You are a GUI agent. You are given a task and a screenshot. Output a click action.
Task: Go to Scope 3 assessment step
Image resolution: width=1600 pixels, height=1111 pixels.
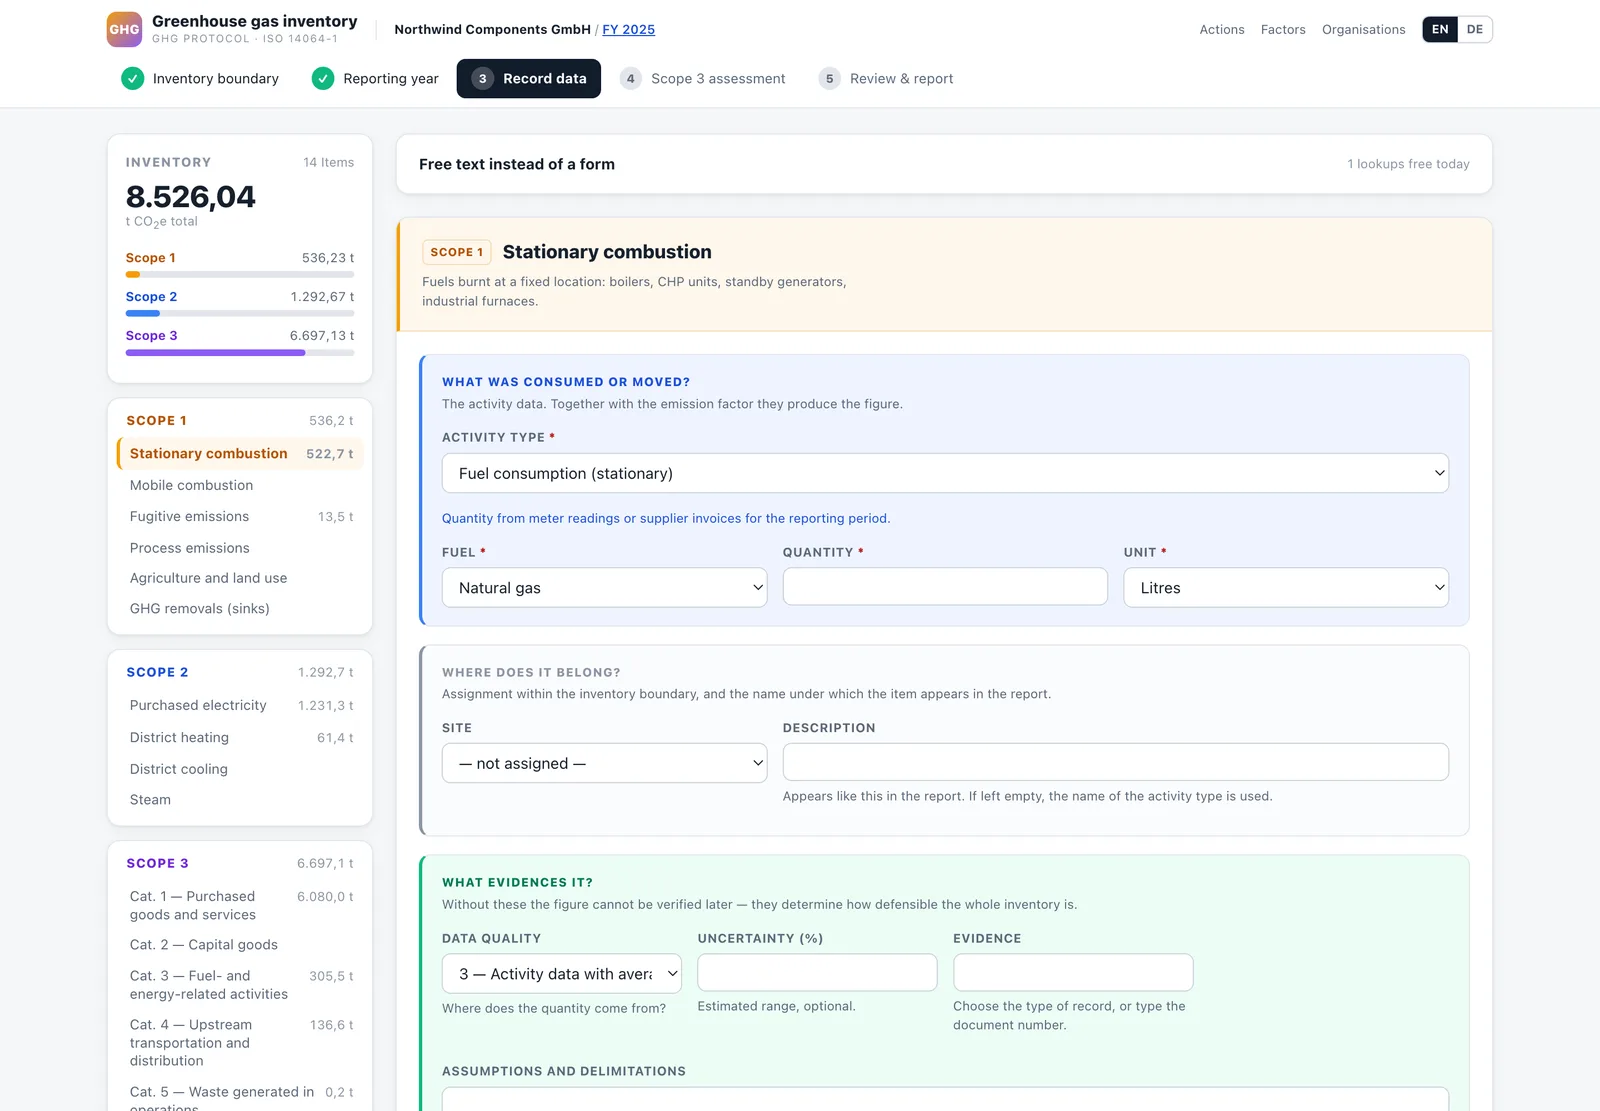point(702,78)
